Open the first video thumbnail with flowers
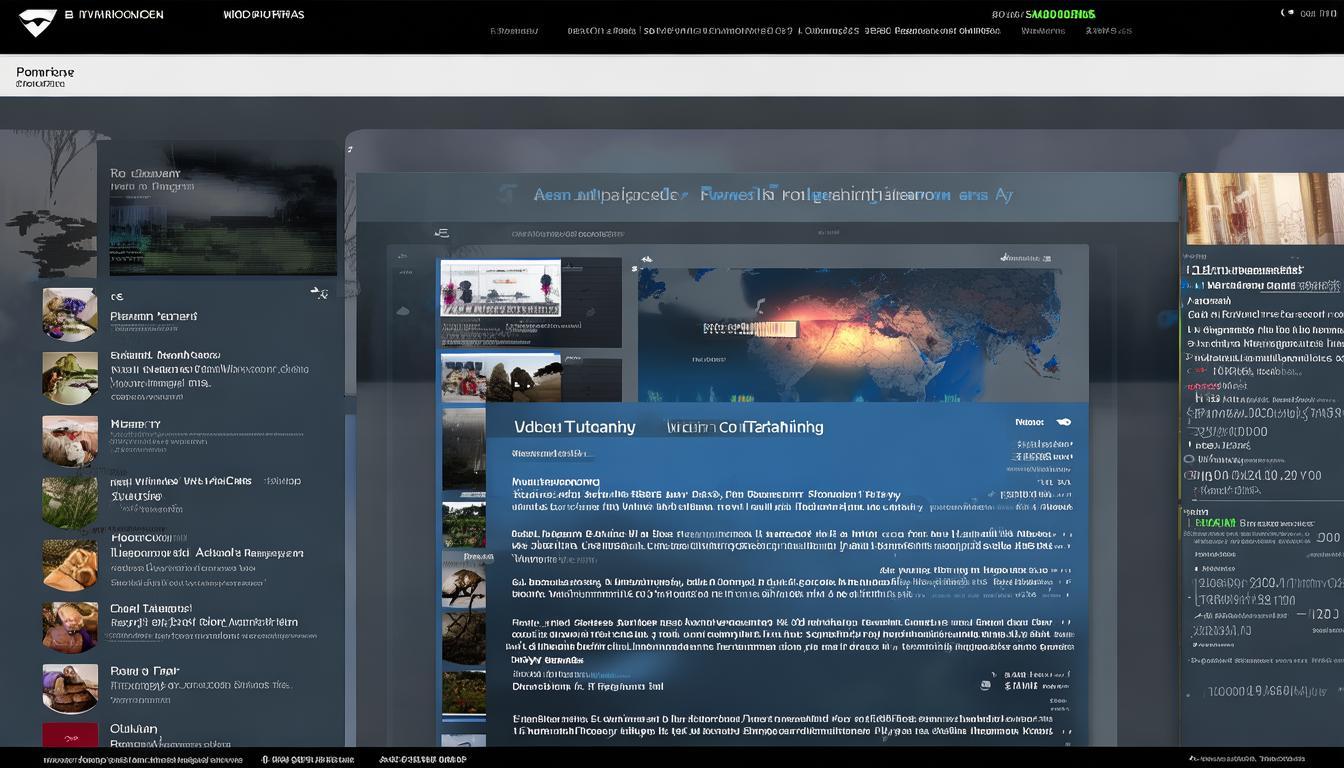 tap(500, 288)
